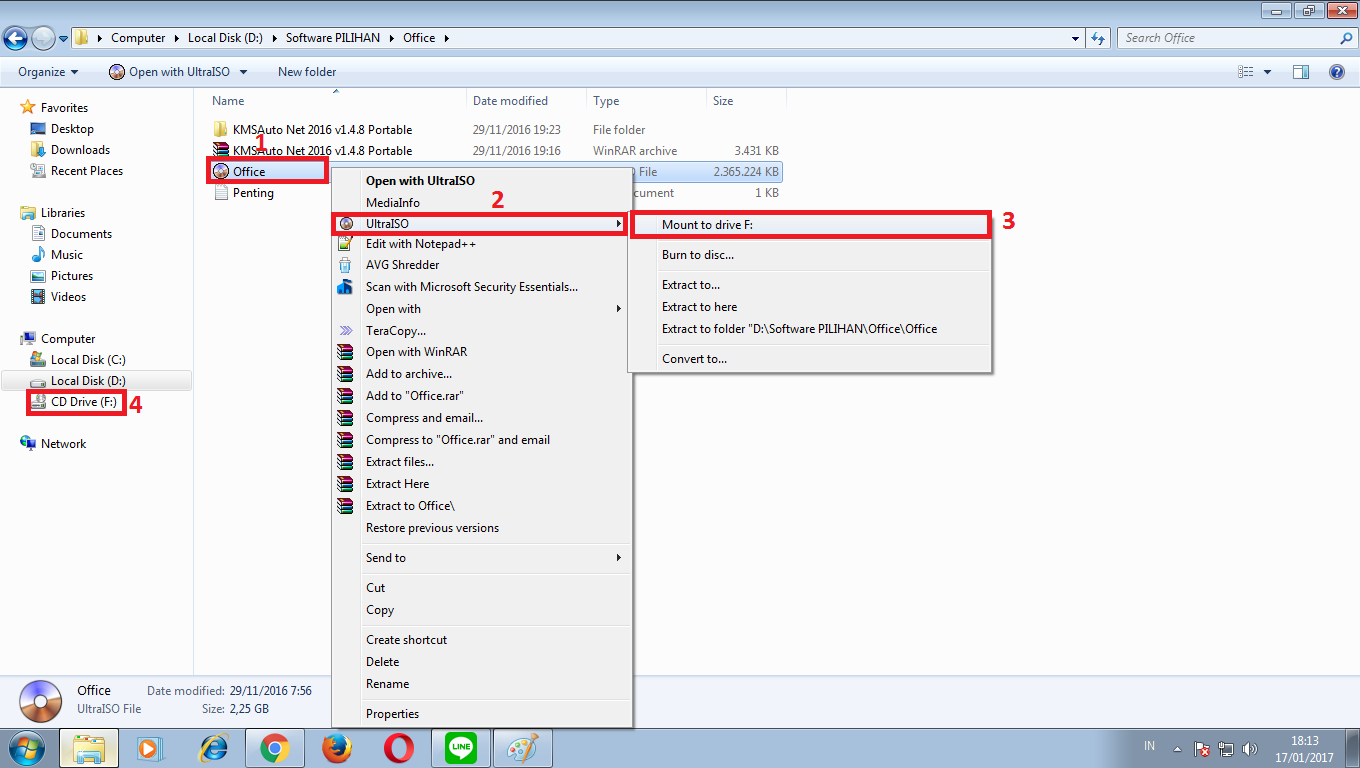
Task: Toggle the preview pane icon
Action: 1301,72
